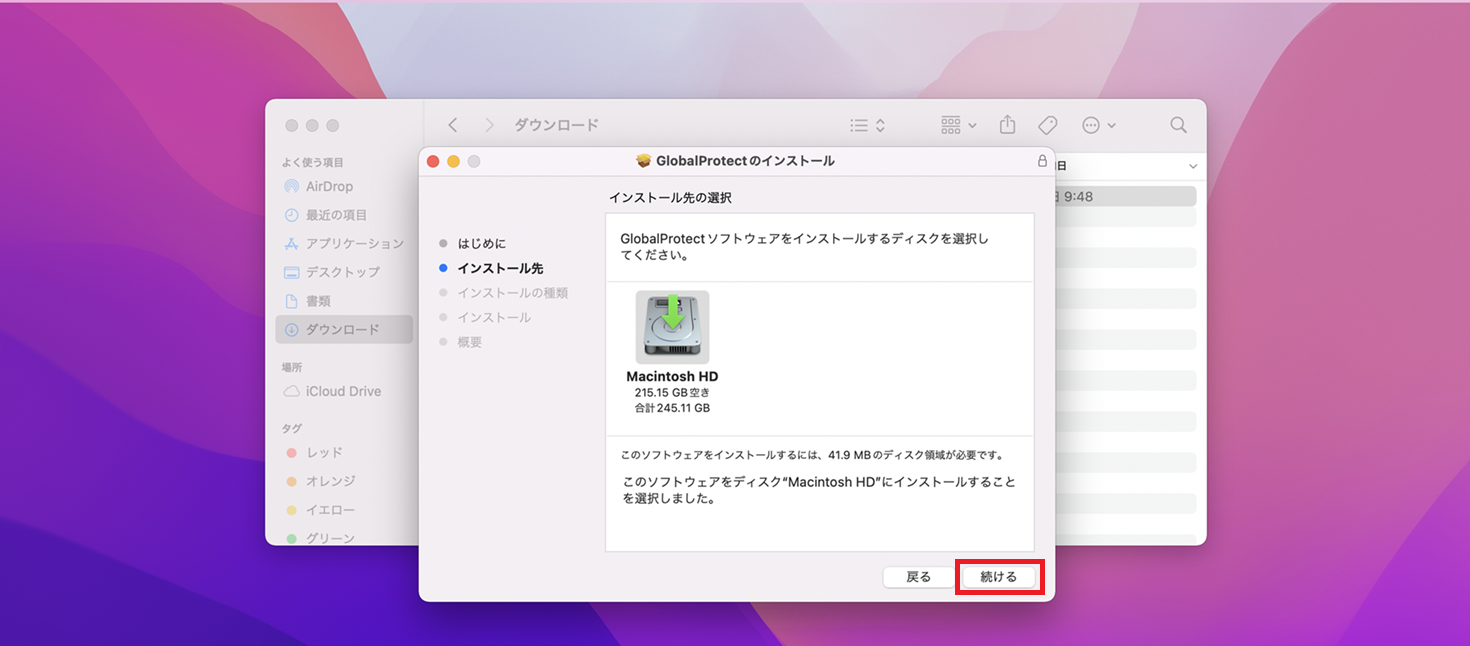
Task: Click the 続ける button in installer
Action: click(x=998, y=577)
